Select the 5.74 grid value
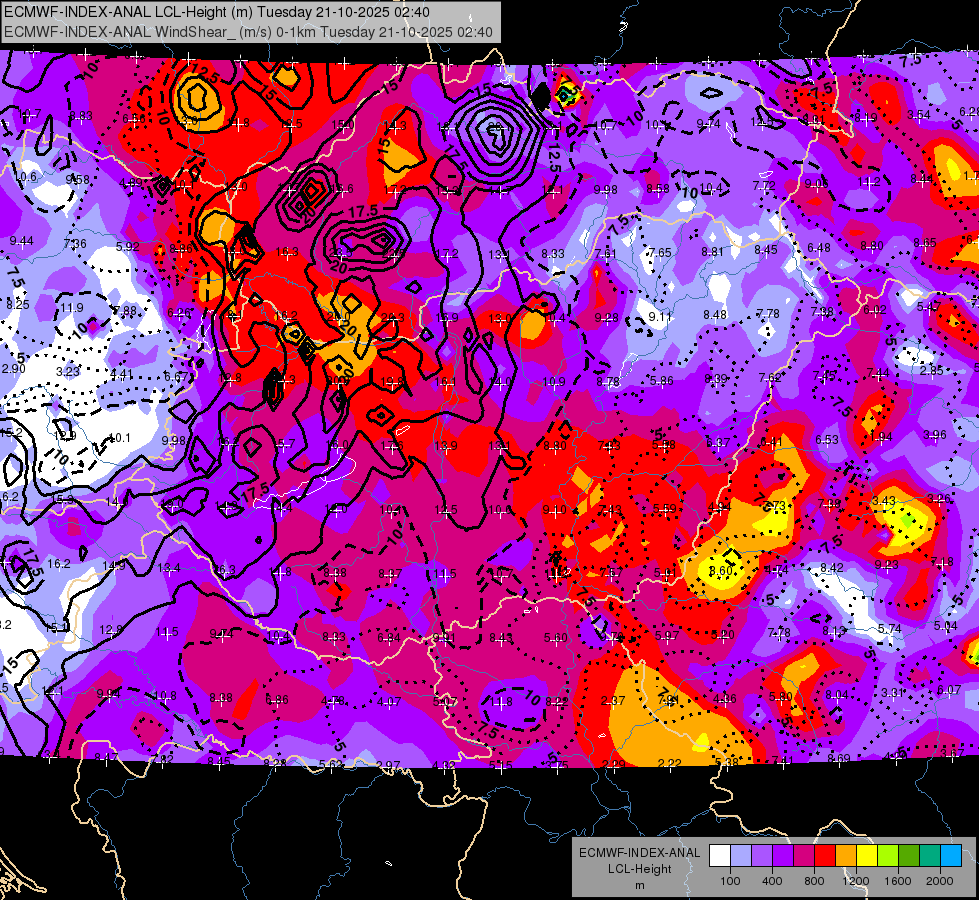This screenshot has width=979, height=900. click(889, 628)
